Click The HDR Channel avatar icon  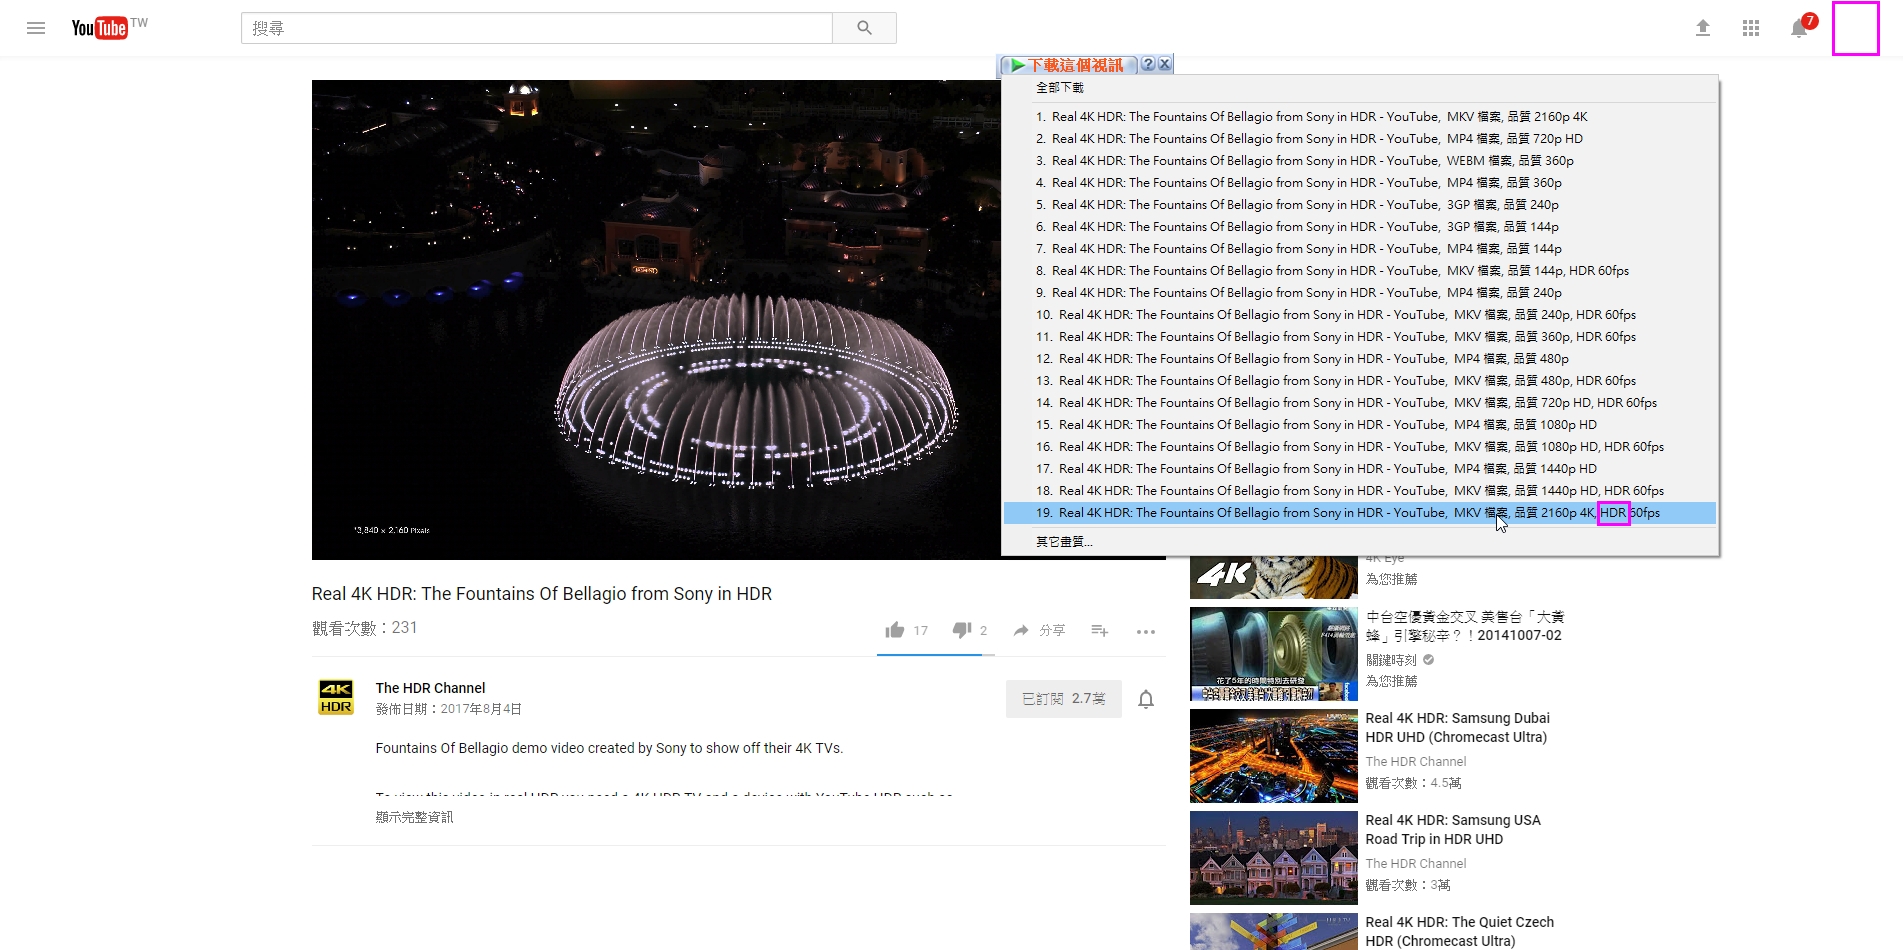click(x=336, y=697)
